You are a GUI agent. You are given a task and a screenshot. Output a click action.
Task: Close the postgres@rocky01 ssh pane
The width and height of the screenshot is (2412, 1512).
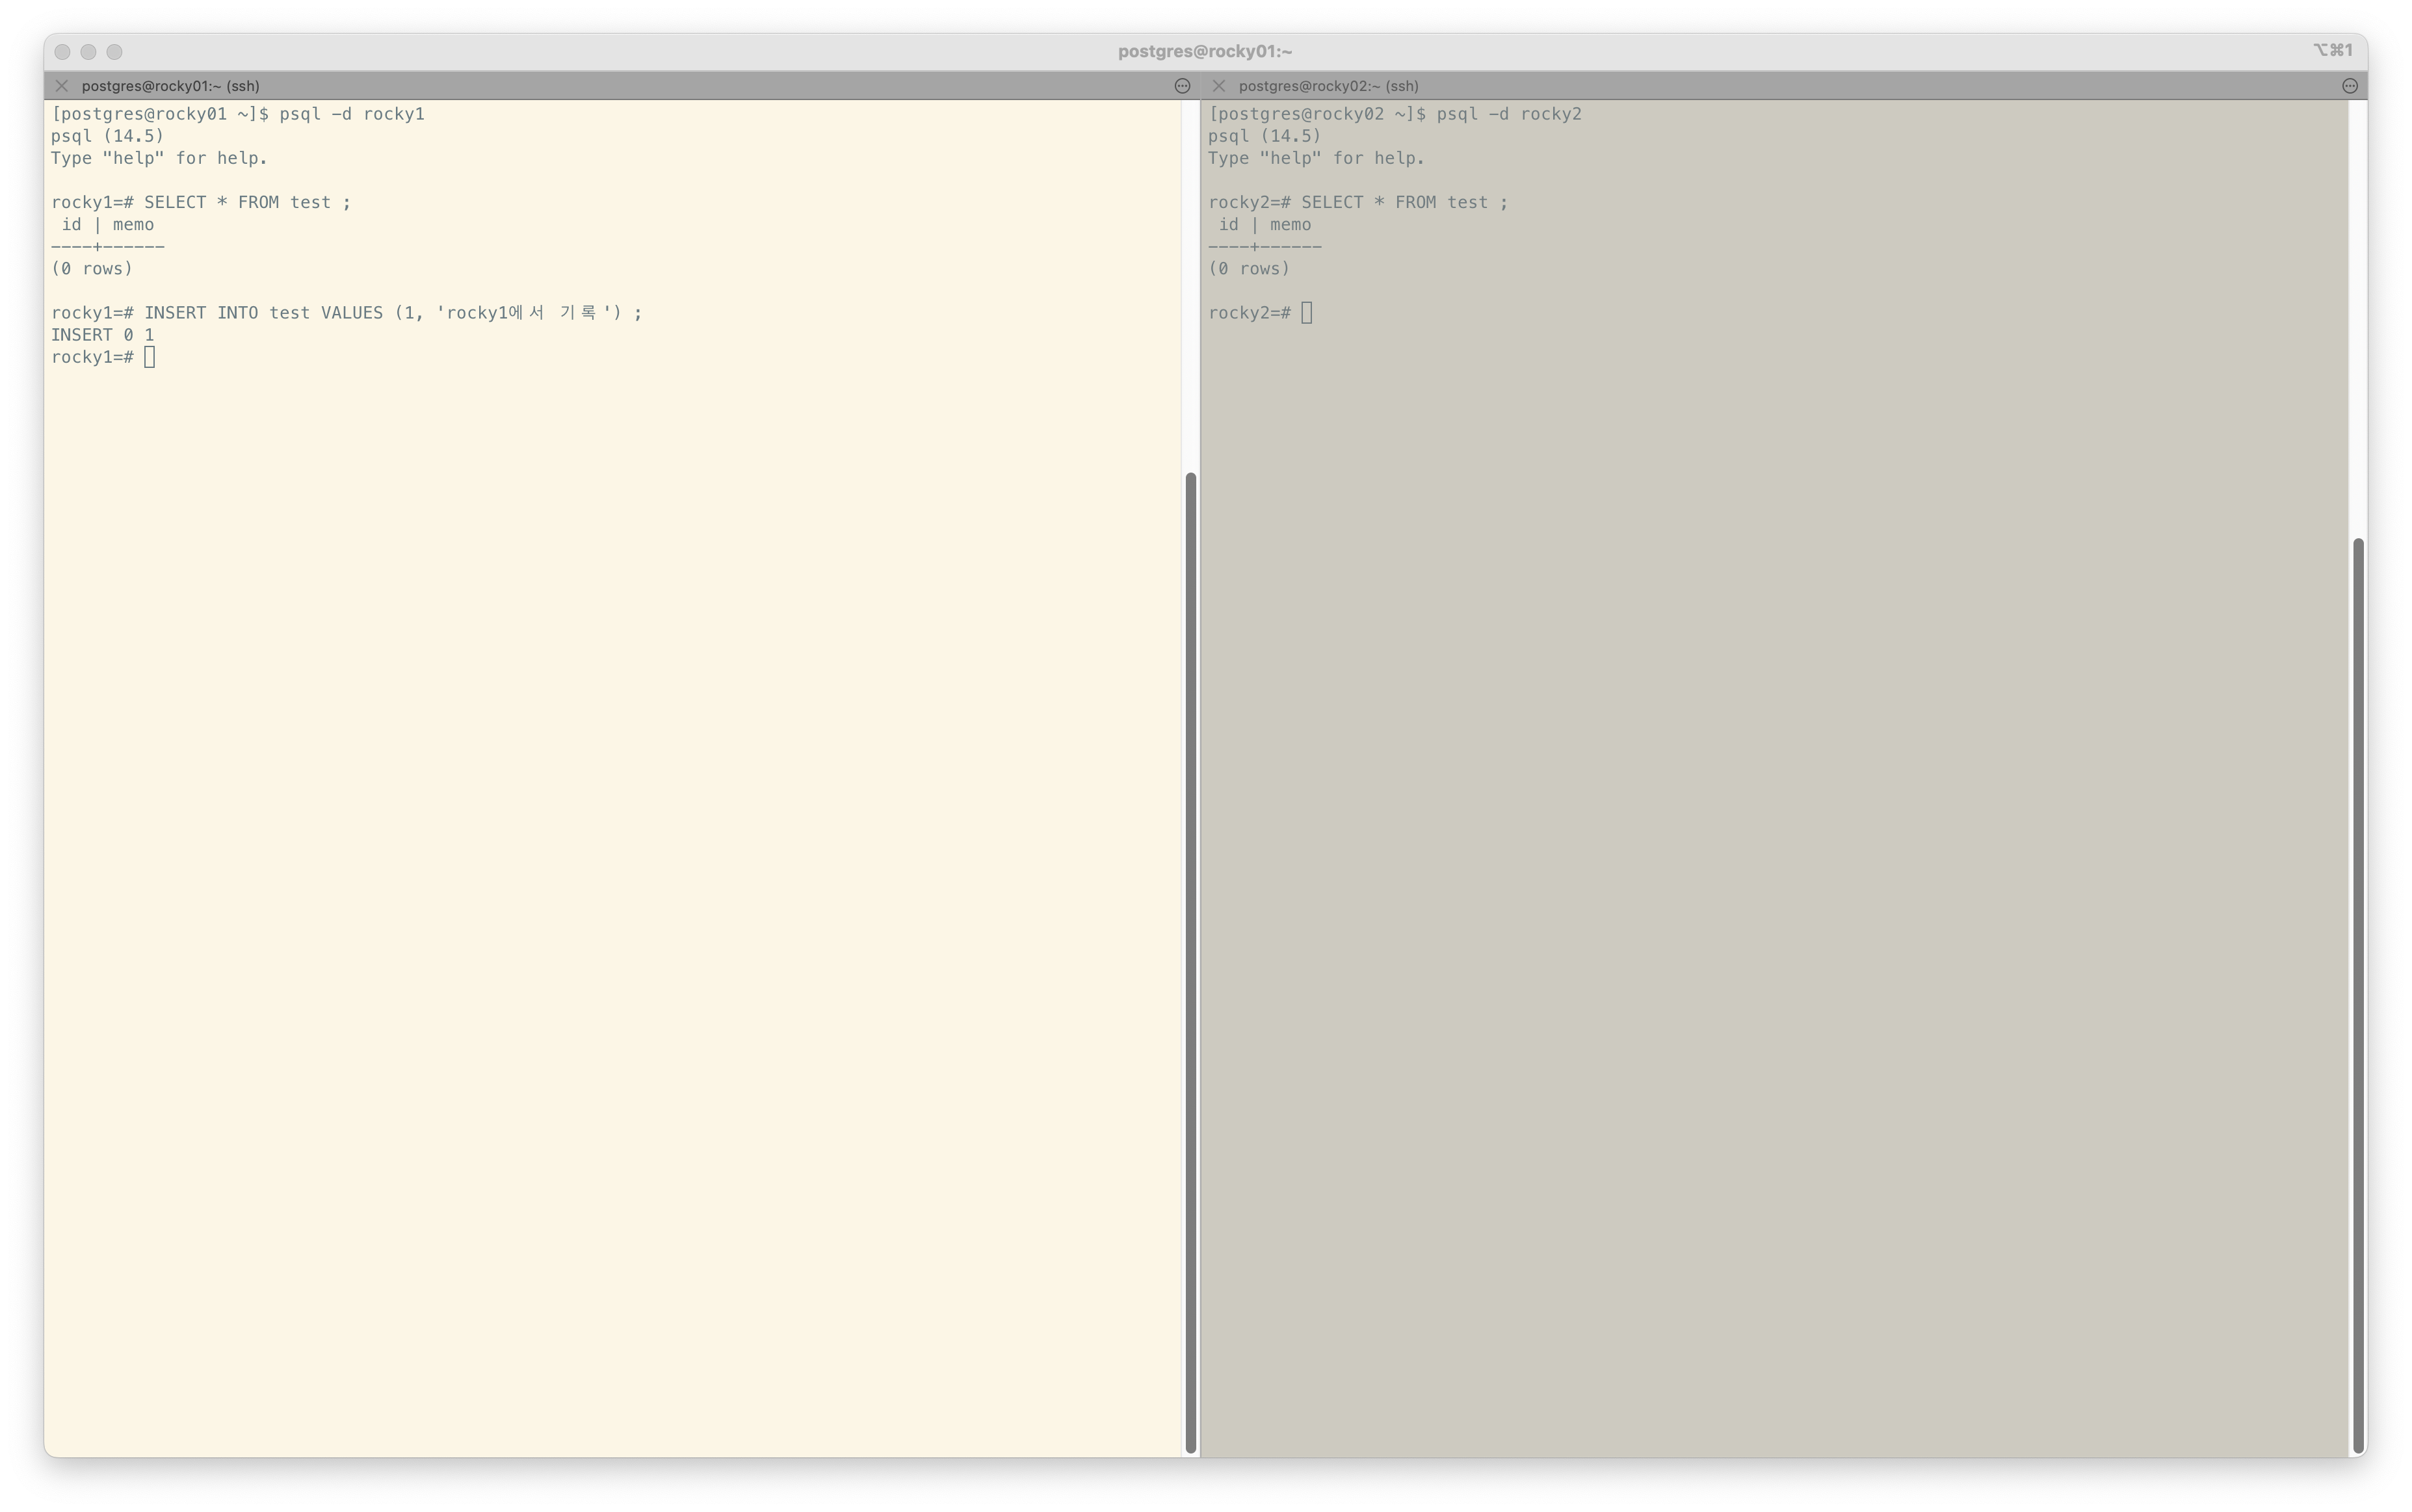click(62, 86)
